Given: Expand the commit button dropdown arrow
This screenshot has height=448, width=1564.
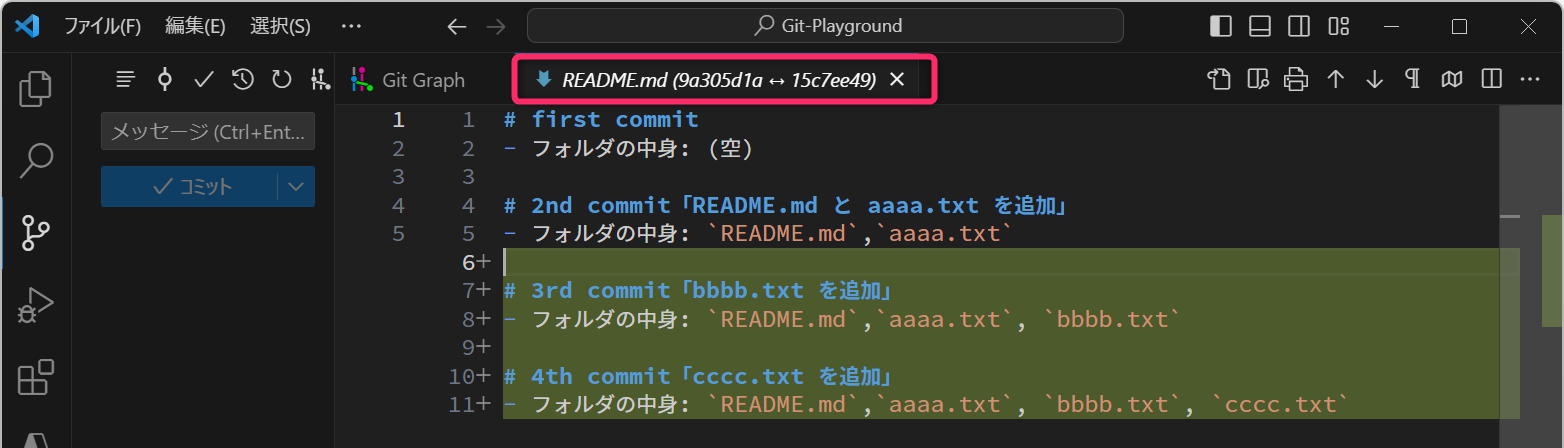Looking at the screenshot, I should point(295,186).
